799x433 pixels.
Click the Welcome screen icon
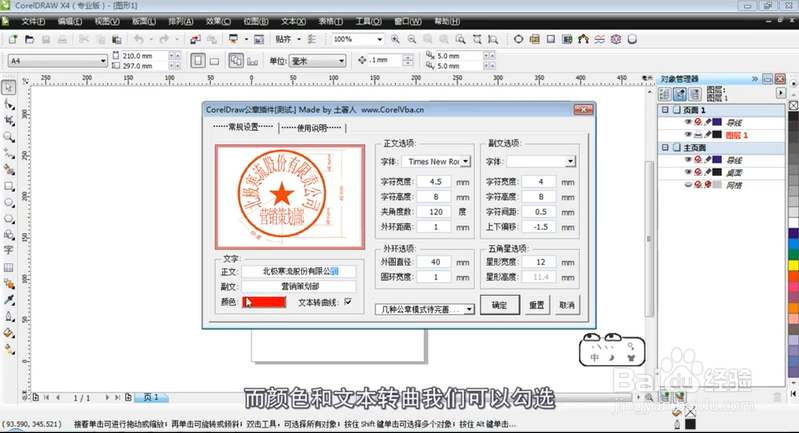click(x=259, y=39)
